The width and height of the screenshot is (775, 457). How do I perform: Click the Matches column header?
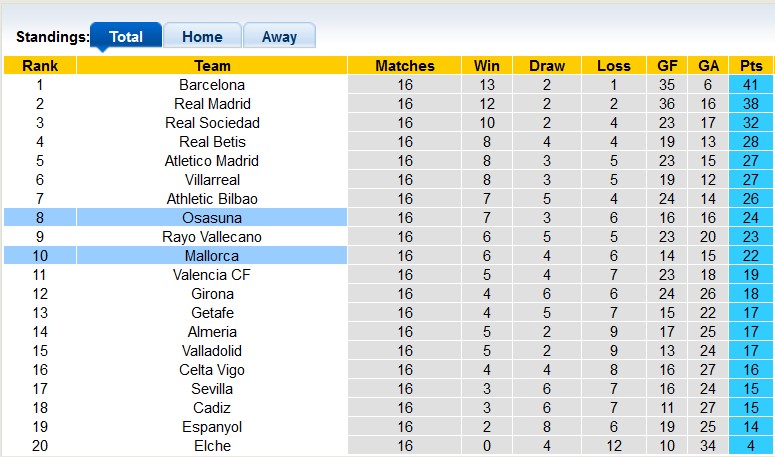click(x=405, y=66)
